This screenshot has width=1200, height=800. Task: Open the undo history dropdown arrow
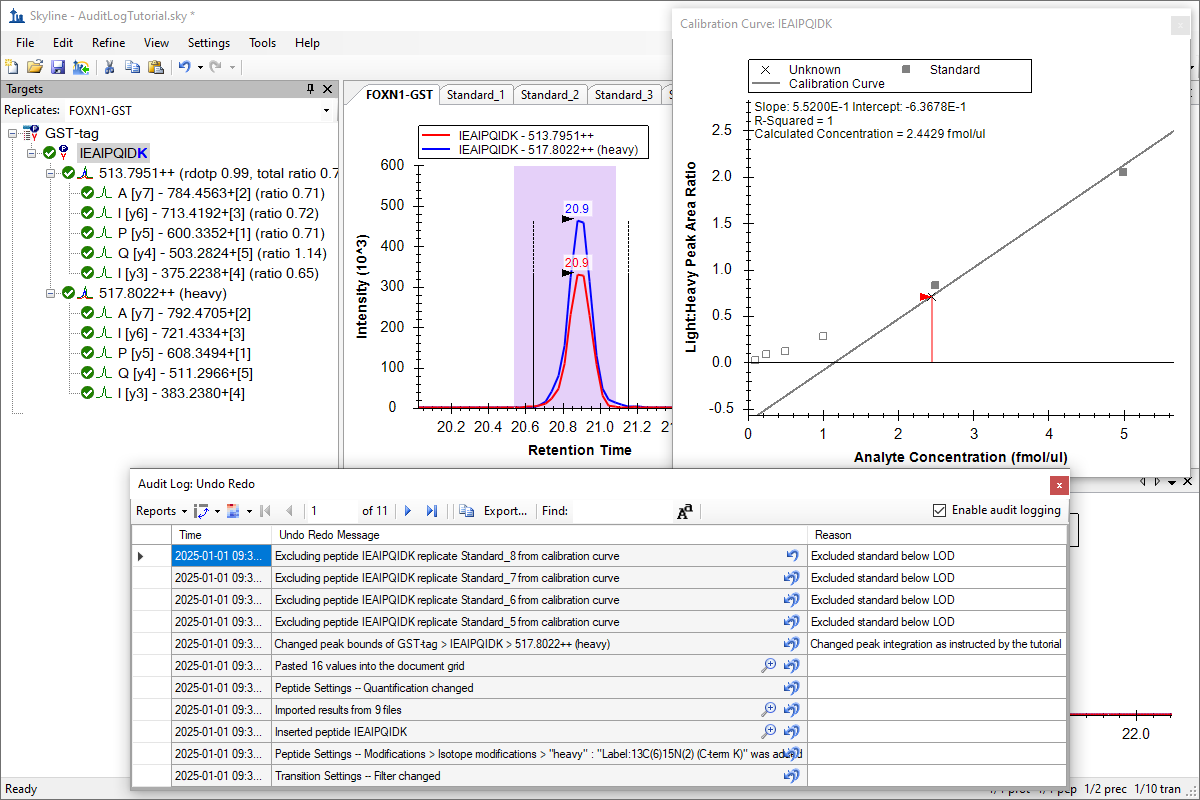click(x=200, y=67)
